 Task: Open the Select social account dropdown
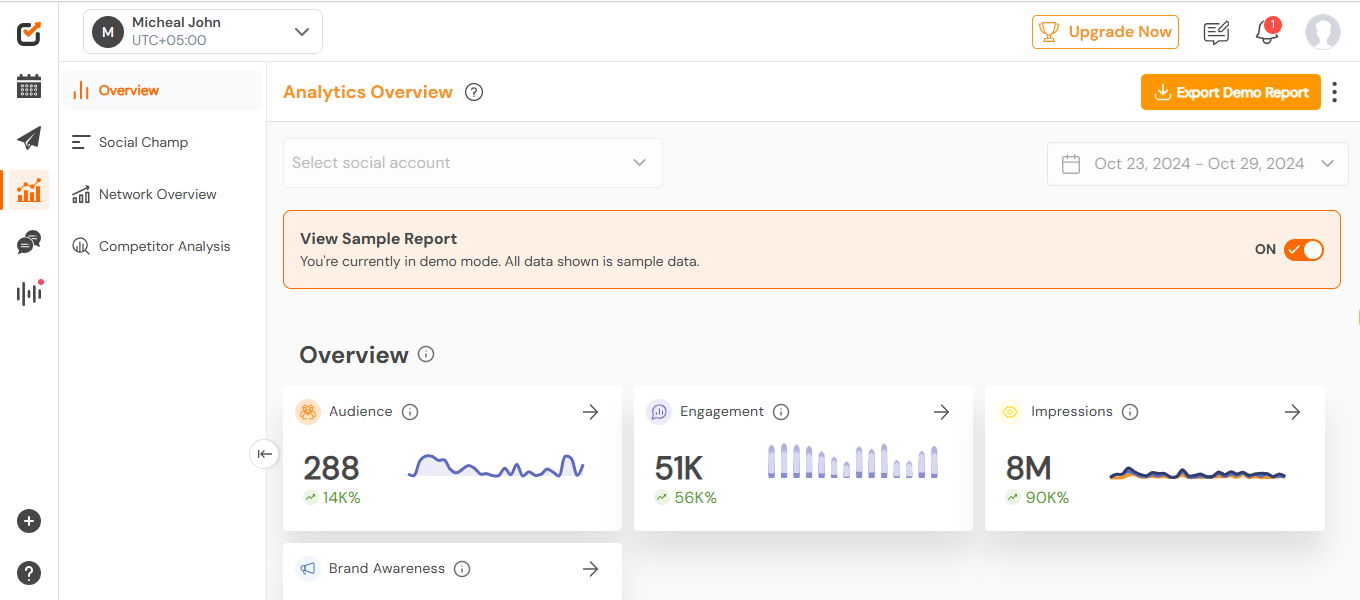(472, 163)
